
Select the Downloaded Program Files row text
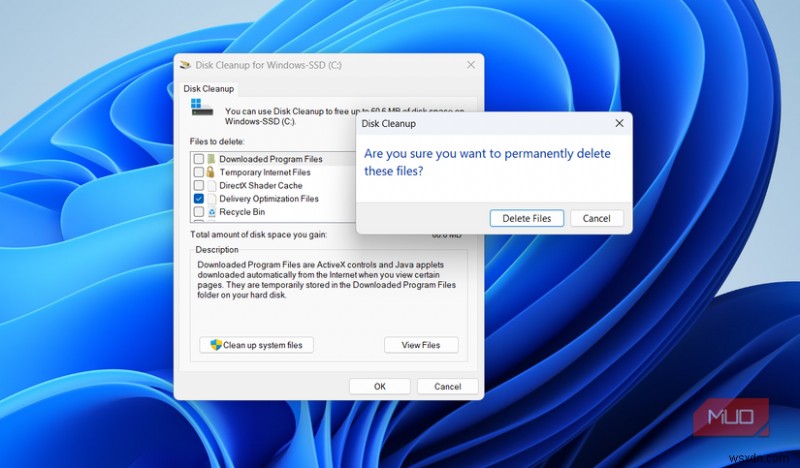[271, 159]
